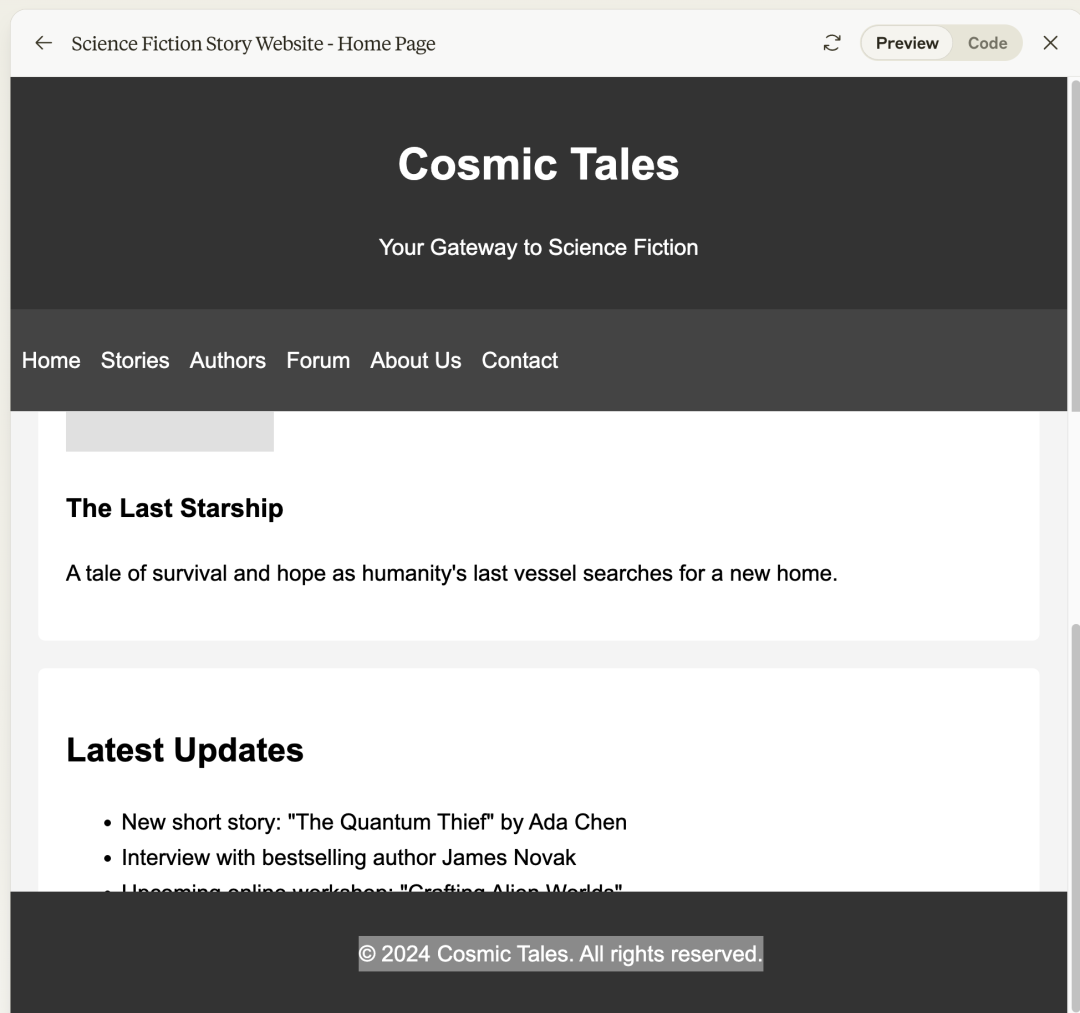Open the Contact page link
Viewport: 1080px width, 1013px height.
519,360
